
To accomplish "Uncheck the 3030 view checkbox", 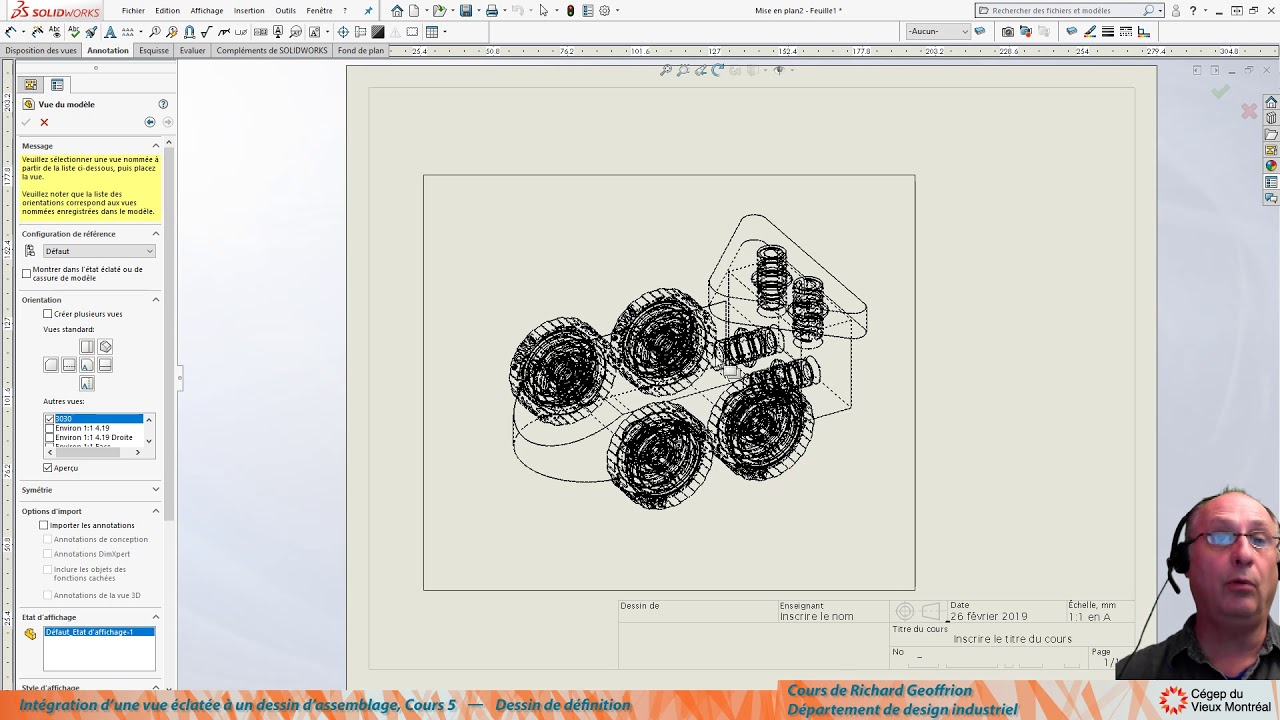I will coord(50,418).
